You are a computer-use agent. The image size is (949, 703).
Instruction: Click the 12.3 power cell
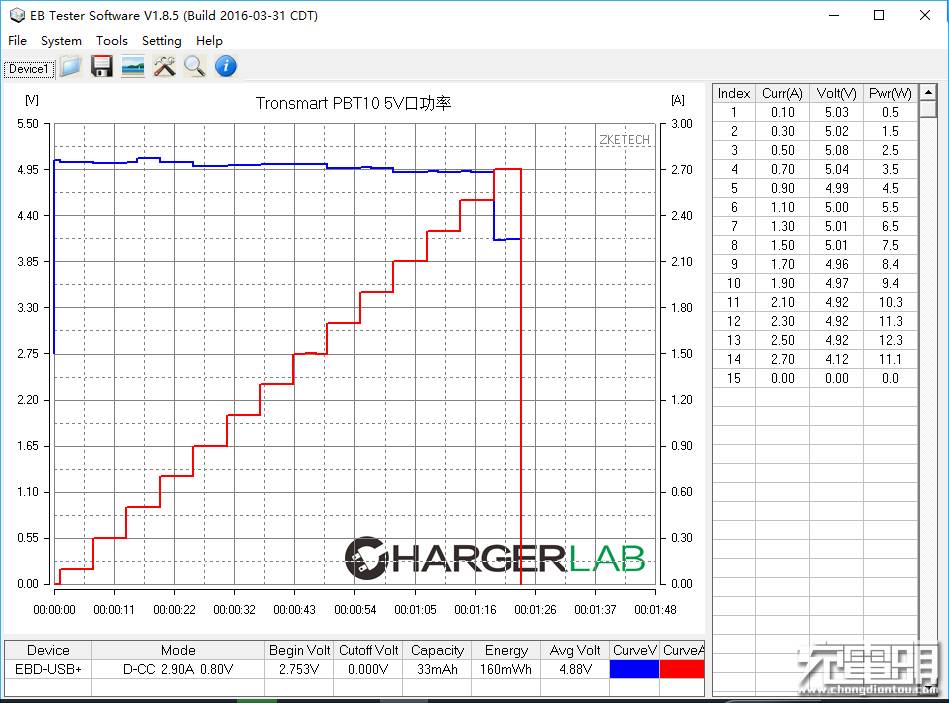pos(890,340)
